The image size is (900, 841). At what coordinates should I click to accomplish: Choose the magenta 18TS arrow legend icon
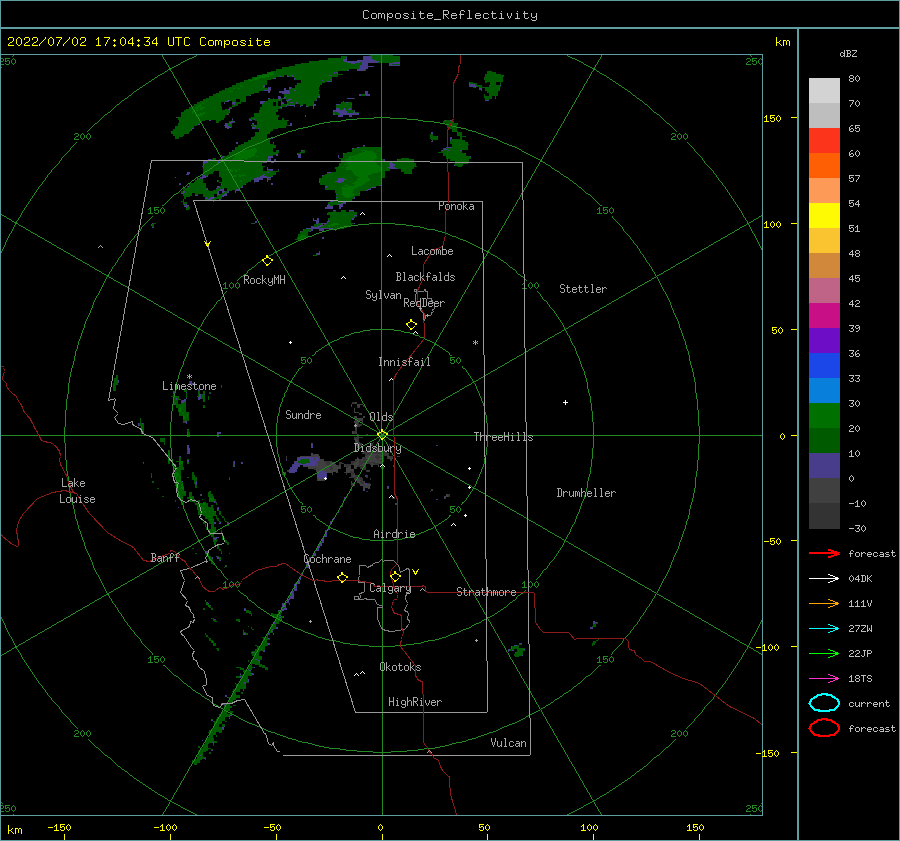click(824, 679)
